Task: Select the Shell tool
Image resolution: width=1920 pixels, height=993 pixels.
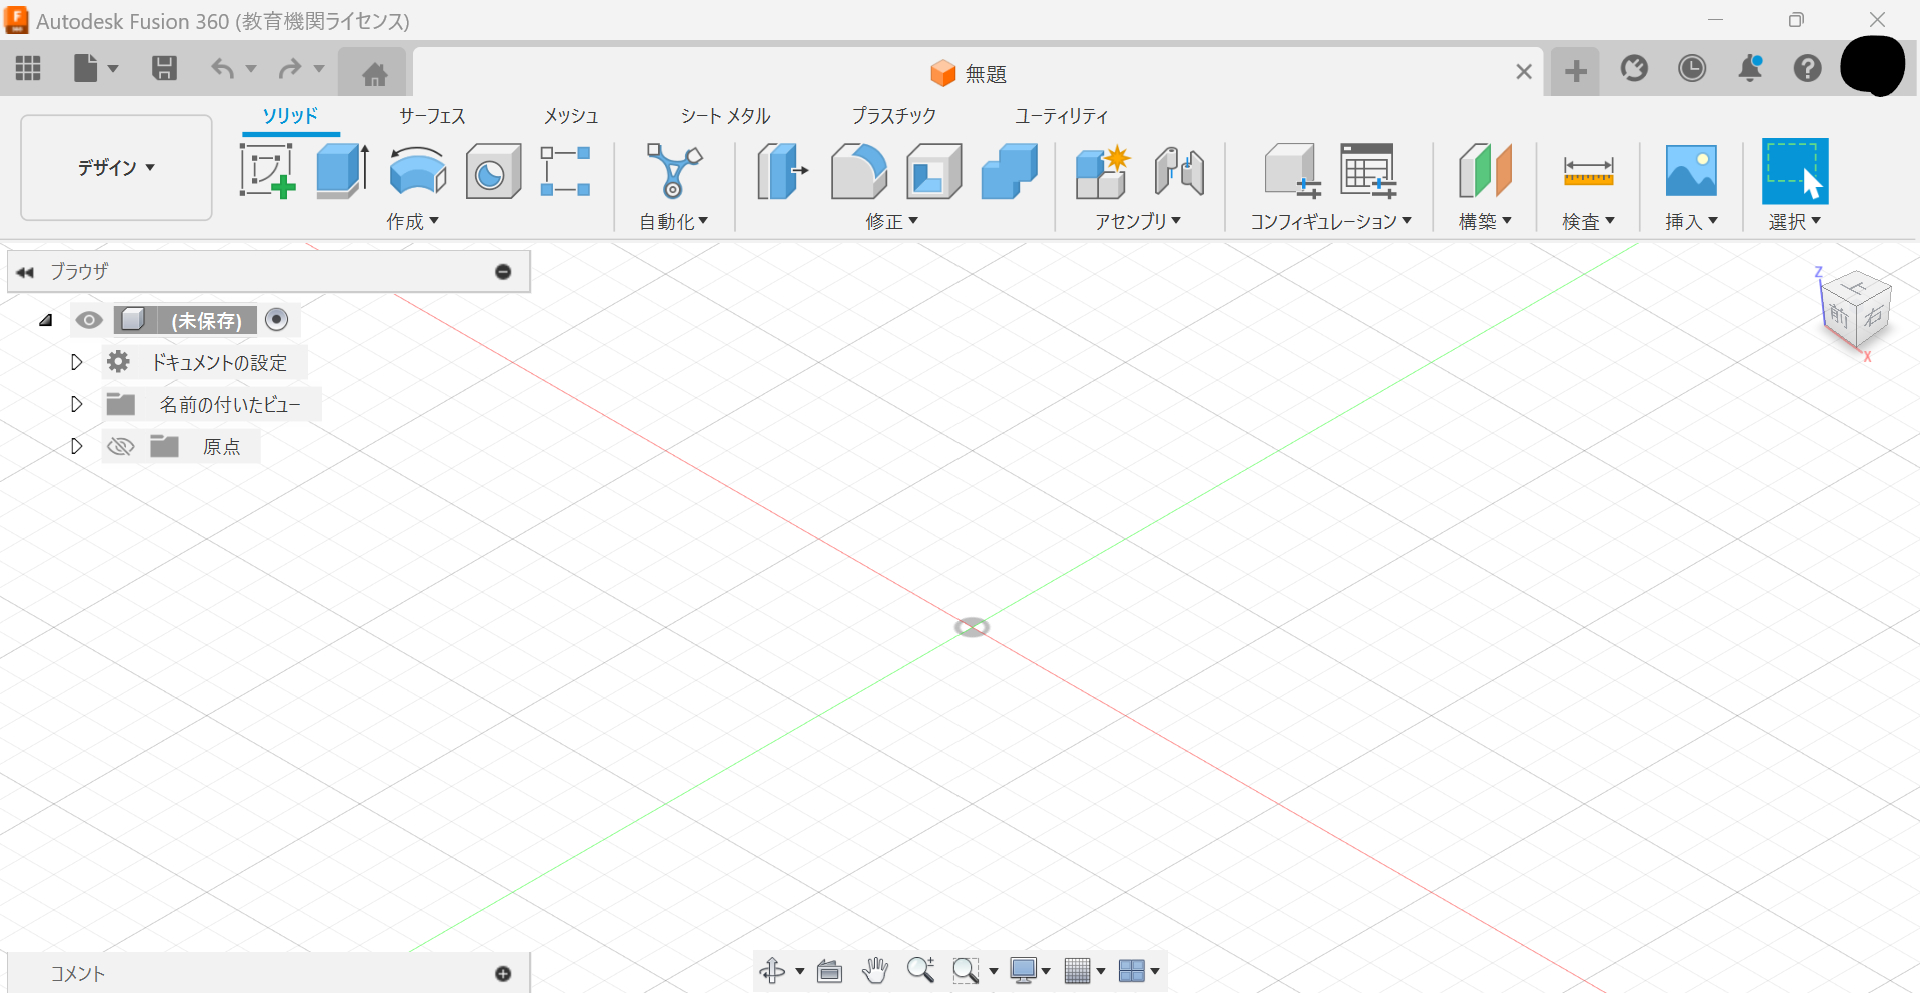Action: coord(934,171)
